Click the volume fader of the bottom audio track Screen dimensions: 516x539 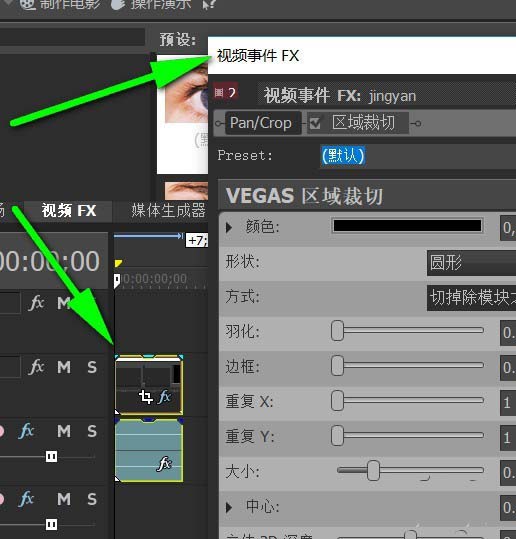point(52,525)
